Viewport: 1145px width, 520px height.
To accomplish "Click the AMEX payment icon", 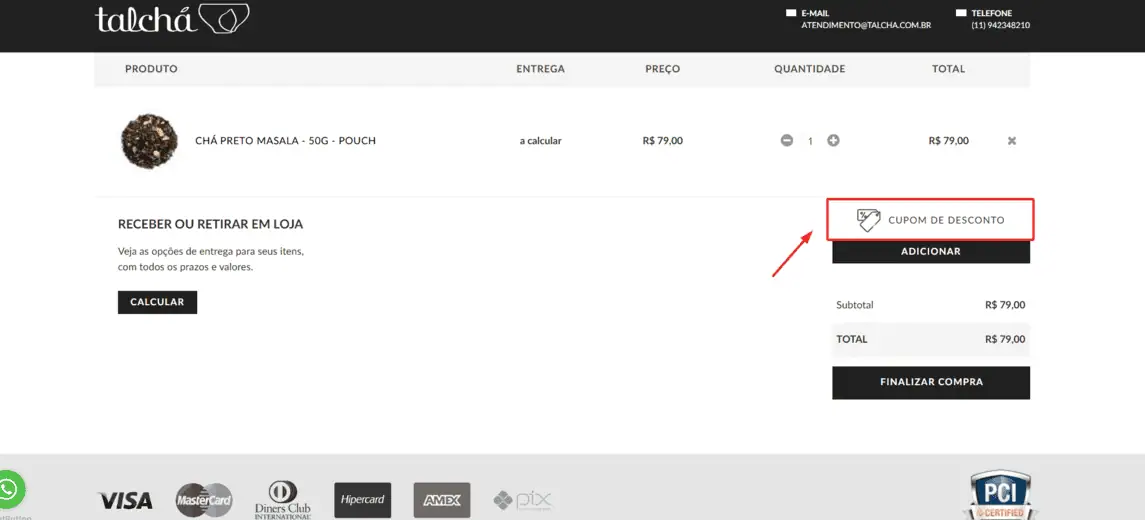I will tap(442, 500).
